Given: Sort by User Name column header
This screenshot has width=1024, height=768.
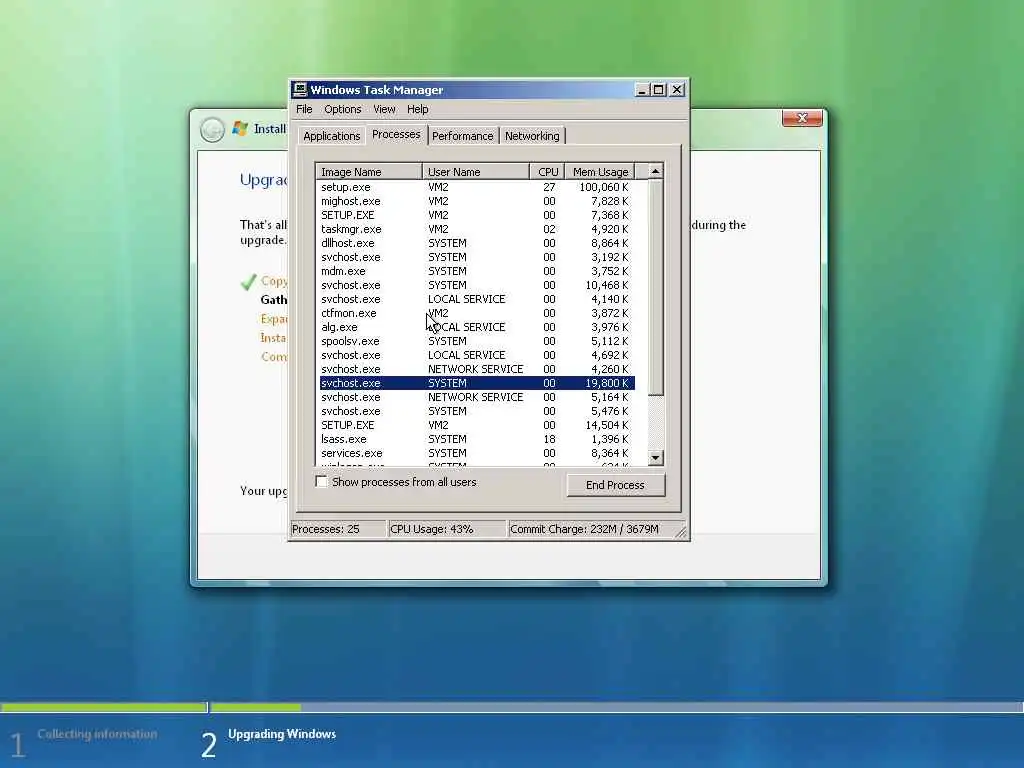Looking at the screenshot, I should [x=475, y=172].
